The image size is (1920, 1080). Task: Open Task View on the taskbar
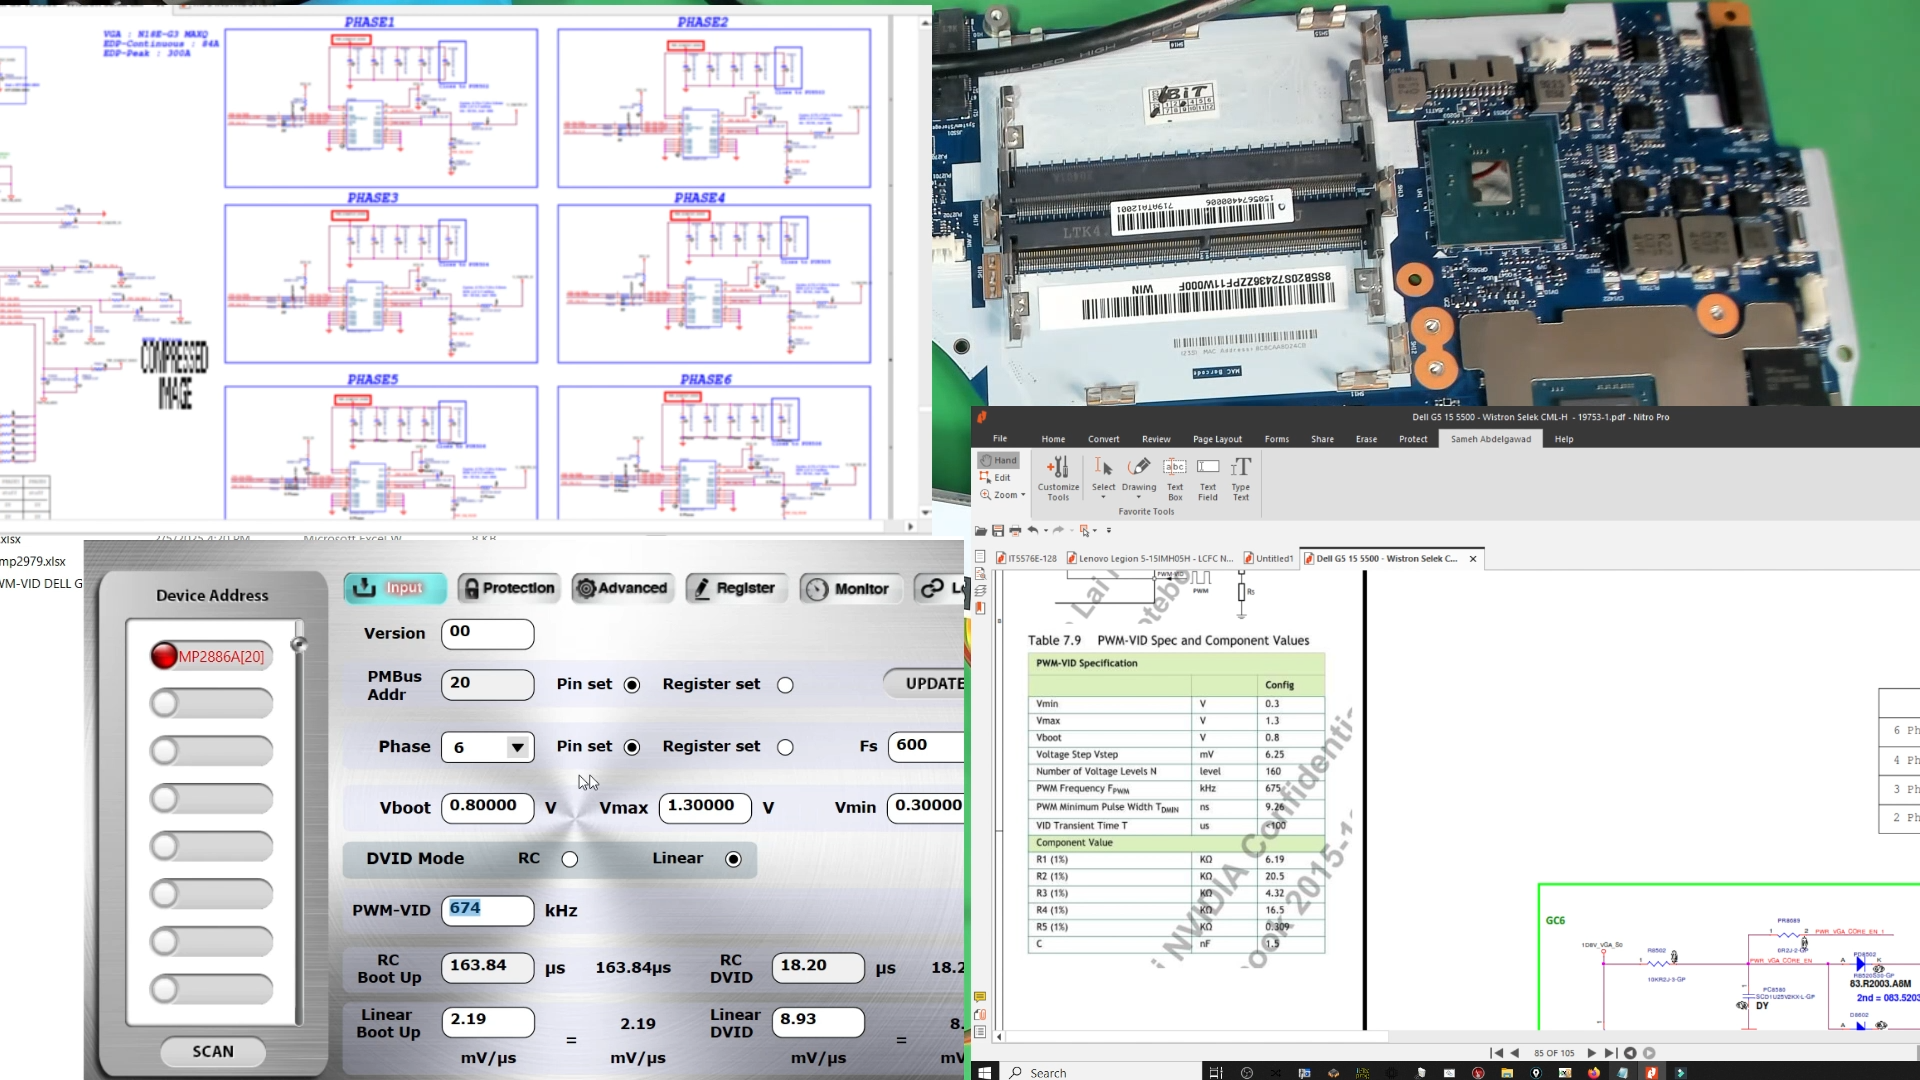click(1216, 1073)
